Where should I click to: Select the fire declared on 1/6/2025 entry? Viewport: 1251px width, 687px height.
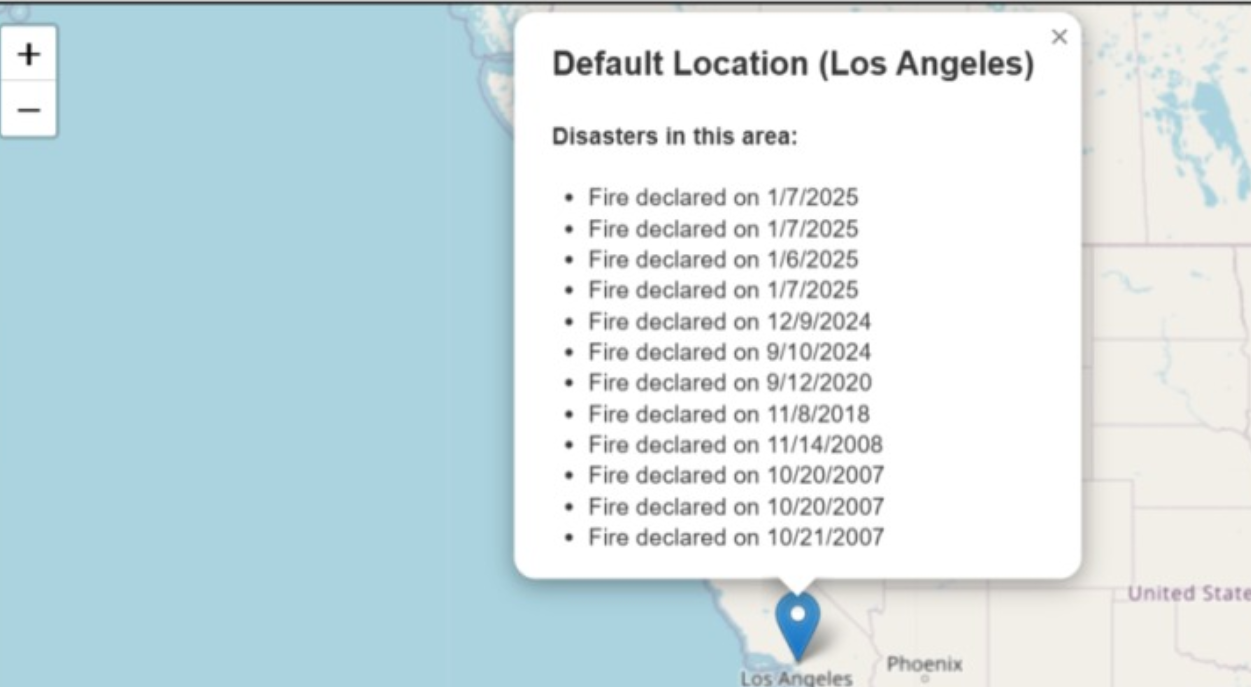pos(723,259)
